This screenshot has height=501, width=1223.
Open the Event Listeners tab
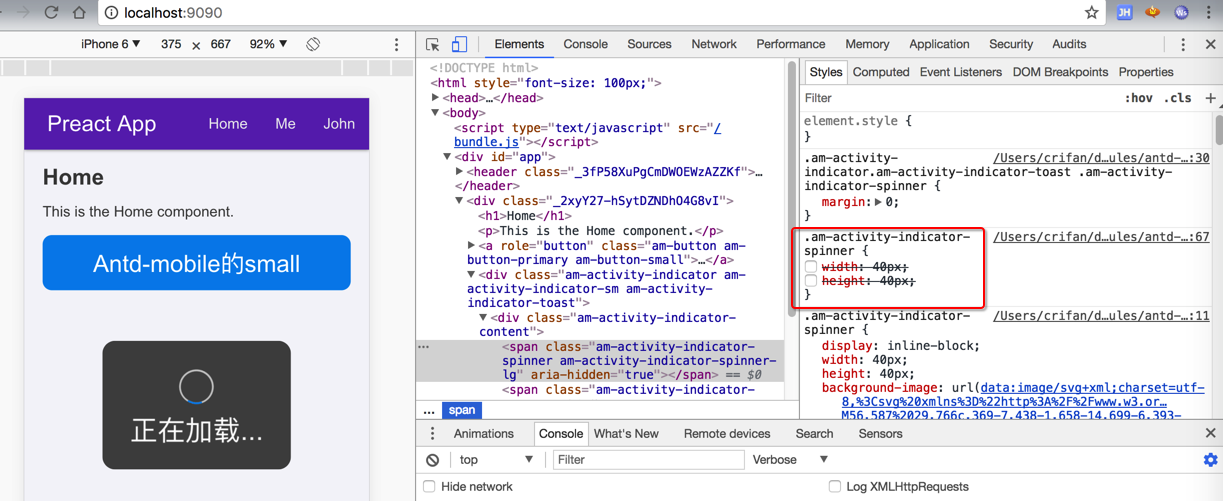[960, 72]
